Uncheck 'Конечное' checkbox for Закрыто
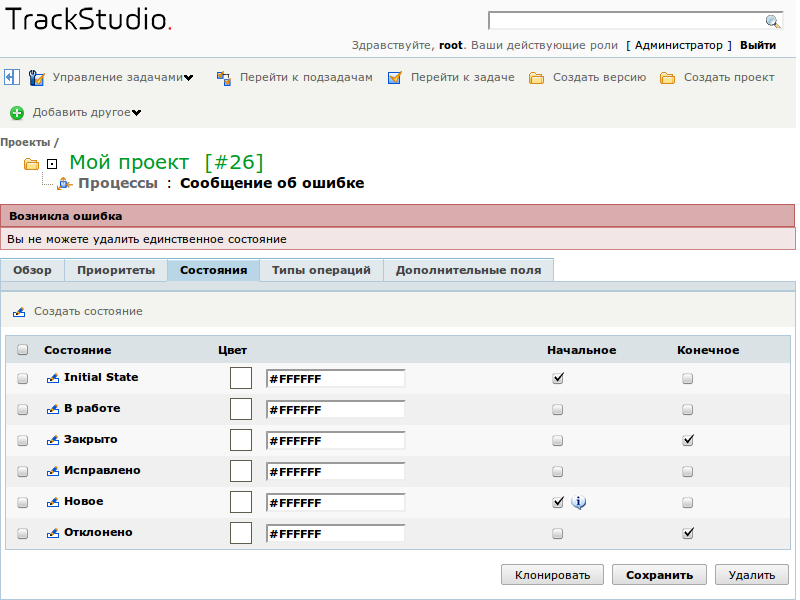Viewport: 800px width, 600px height. [688, 440]
